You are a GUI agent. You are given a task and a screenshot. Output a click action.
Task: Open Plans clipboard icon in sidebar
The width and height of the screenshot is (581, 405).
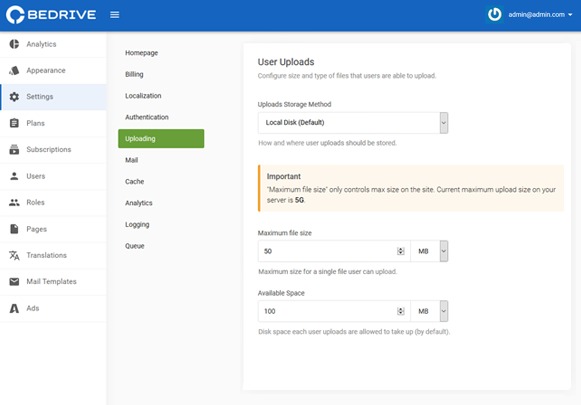pyautogui.click(x=14, y=123)
